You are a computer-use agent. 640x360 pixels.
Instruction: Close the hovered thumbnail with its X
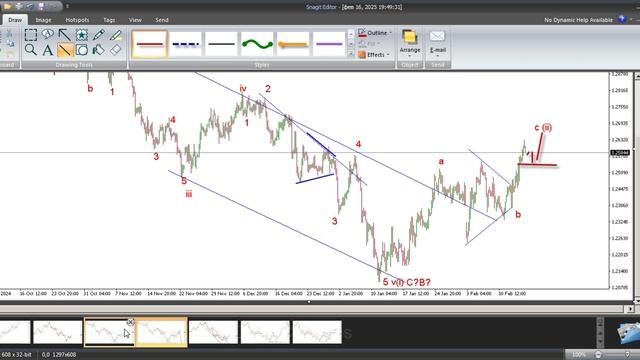pos(130,322)
